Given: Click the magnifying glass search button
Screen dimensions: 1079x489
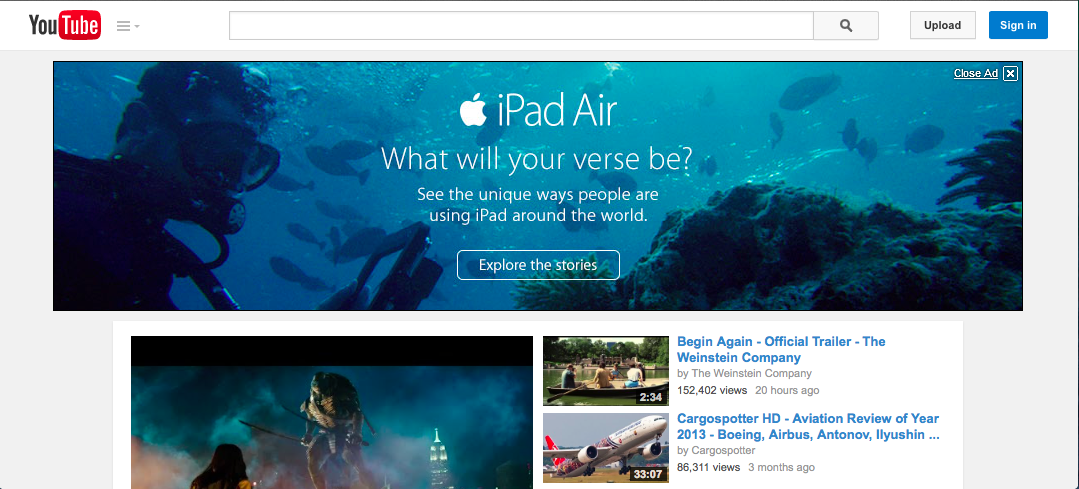Looking at the screenshot, I should click(846, 25).
